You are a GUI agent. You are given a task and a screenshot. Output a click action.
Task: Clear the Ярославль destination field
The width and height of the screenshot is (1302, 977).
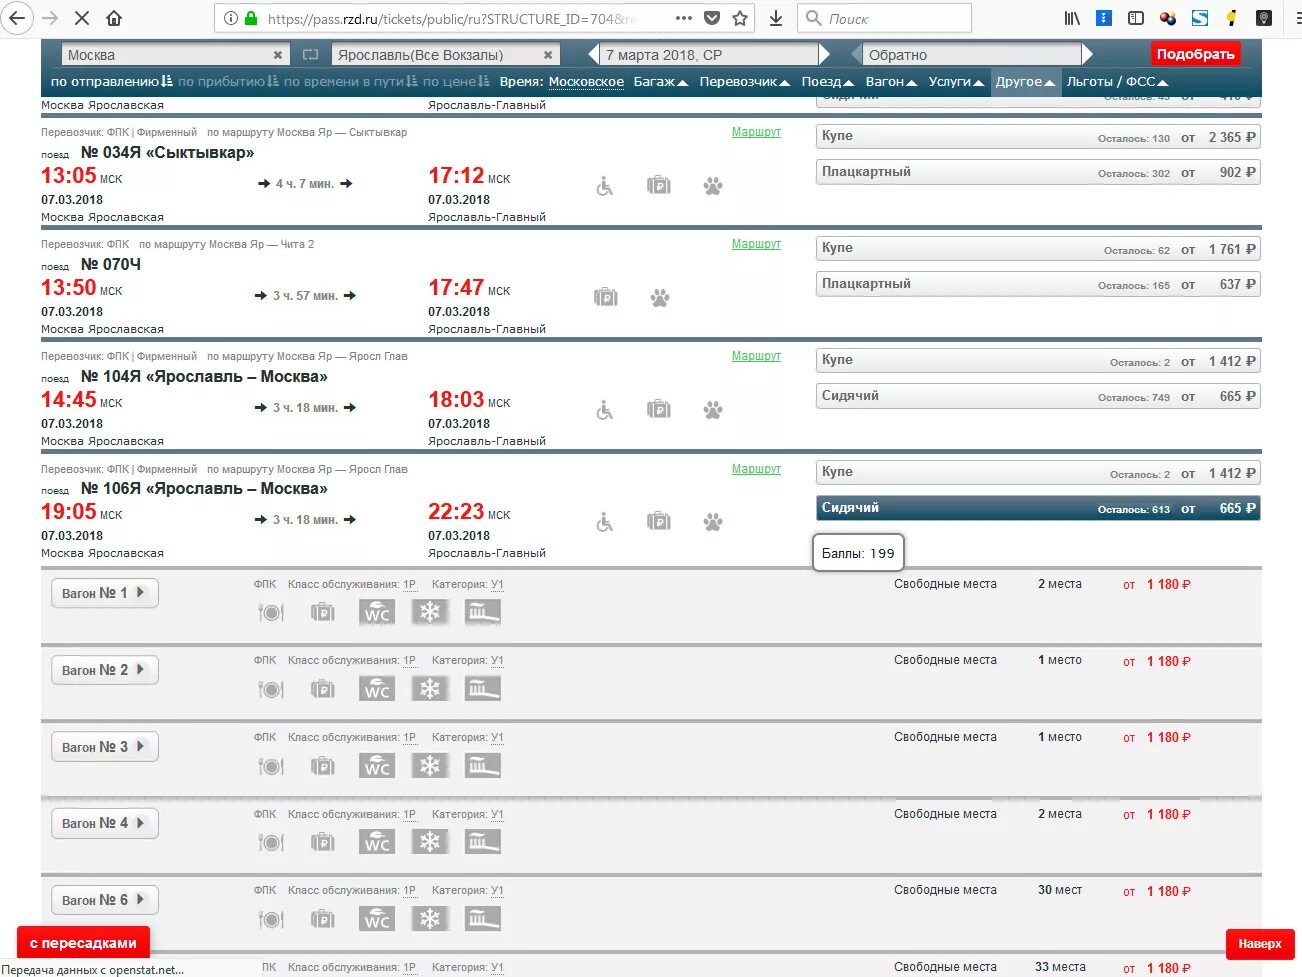tap(548, 55)
